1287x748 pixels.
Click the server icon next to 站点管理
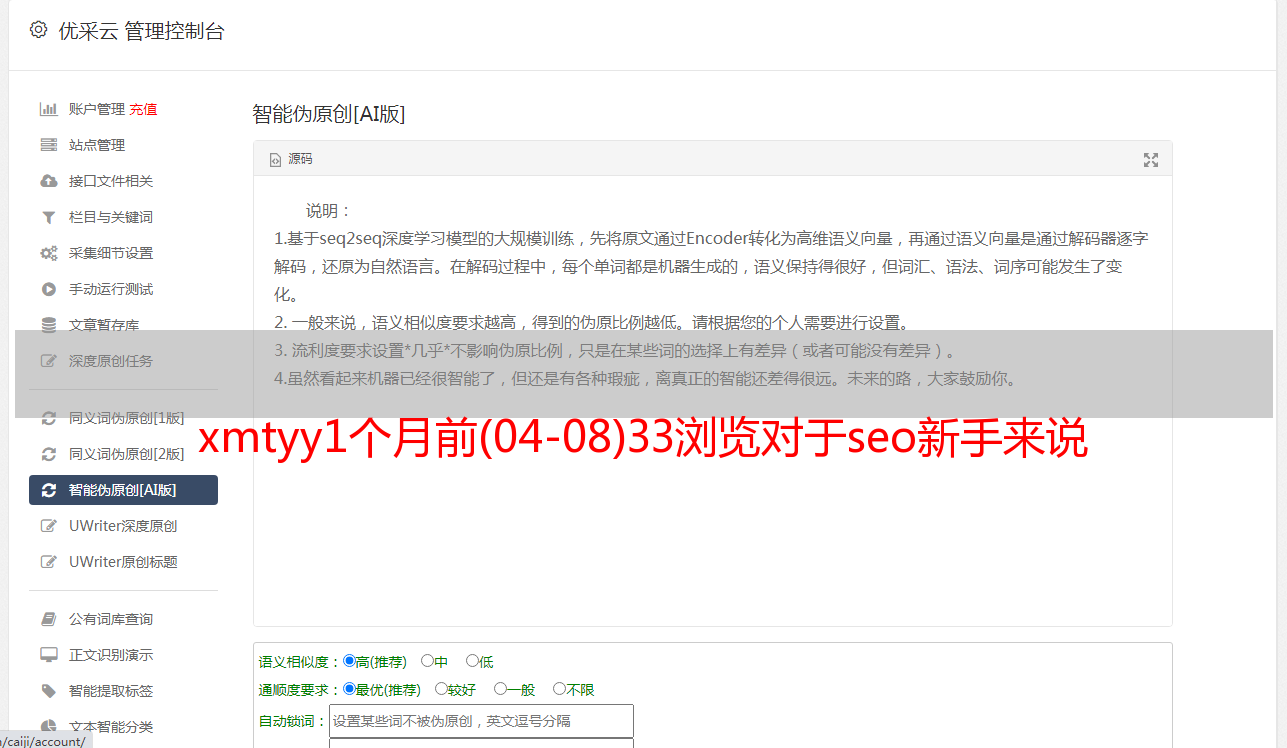point(48,145)
